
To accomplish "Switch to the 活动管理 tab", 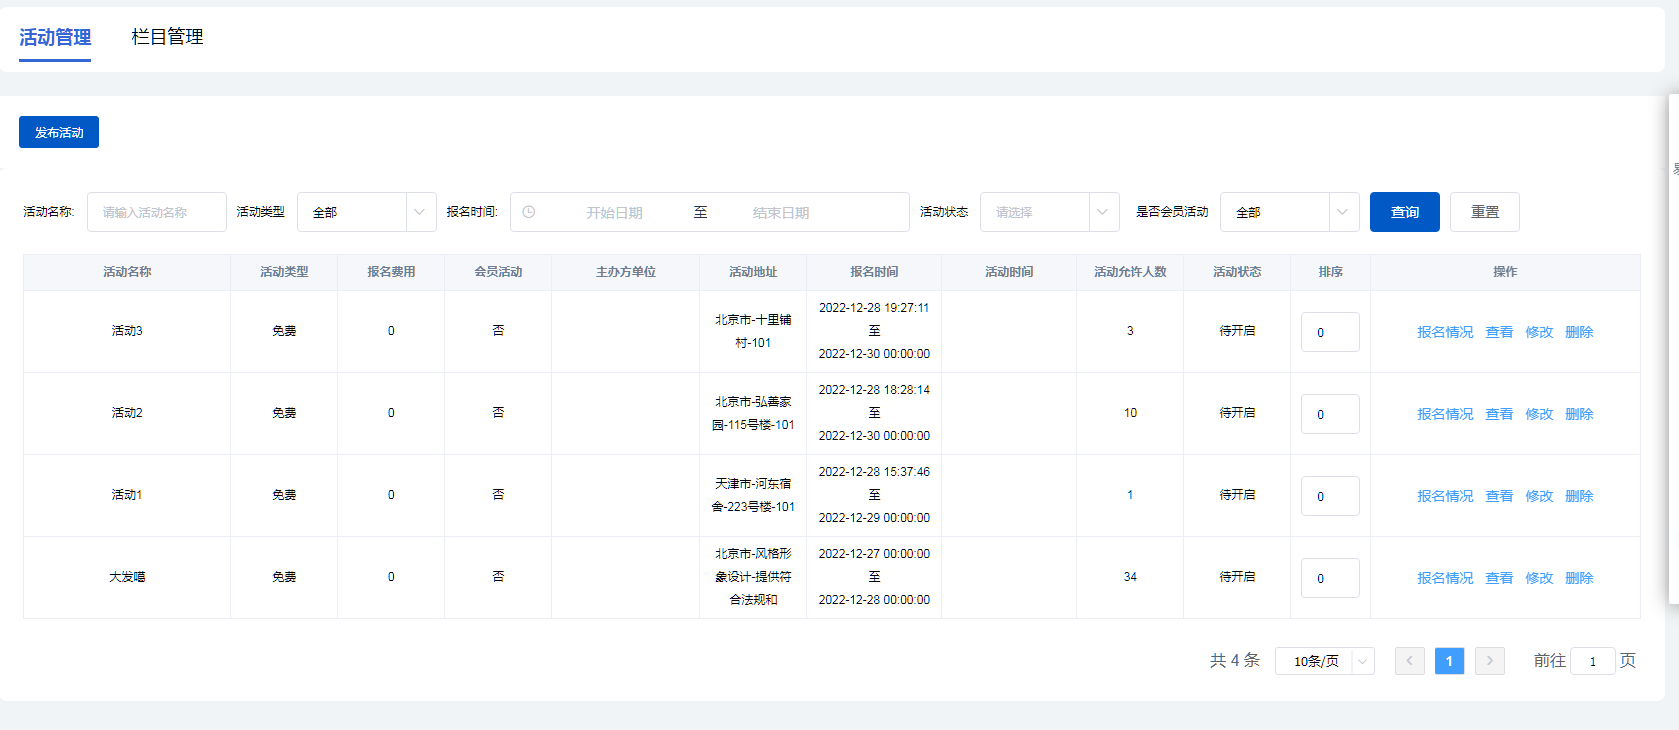I will tap(55, 37).
